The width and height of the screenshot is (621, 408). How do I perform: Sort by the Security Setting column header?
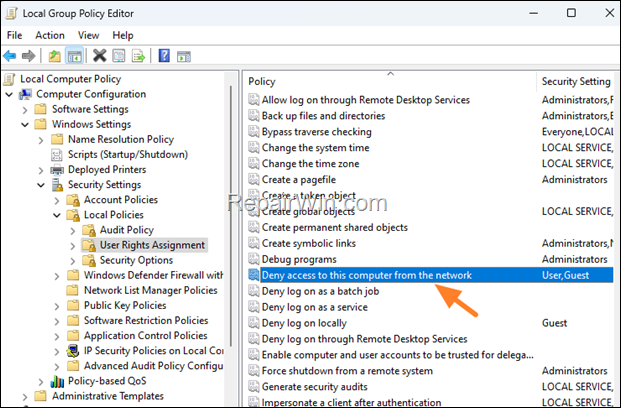click(x=576, y=81)
